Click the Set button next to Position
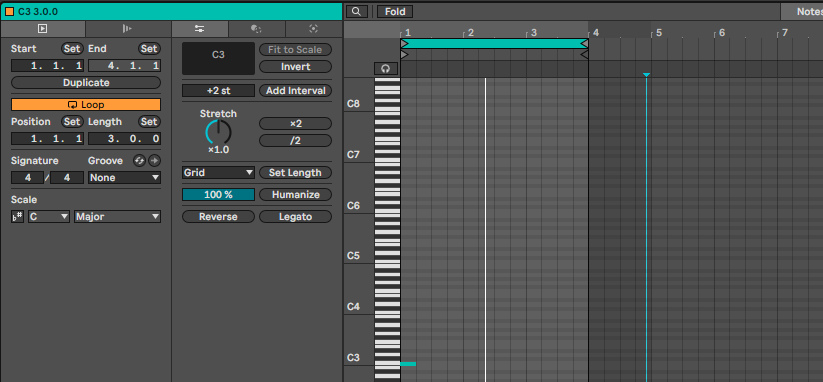The height and width of the screenshot is (382, 823). click(x=72, y=122)
